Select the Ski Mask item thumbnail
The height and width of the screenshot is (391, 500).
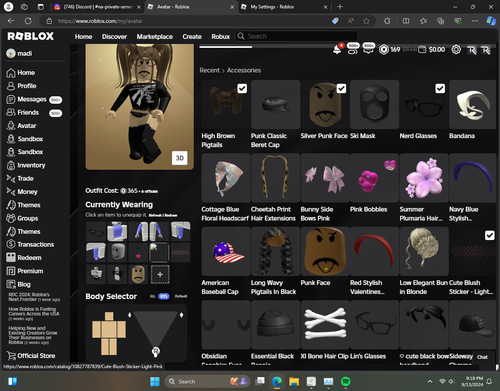point(374,104)
